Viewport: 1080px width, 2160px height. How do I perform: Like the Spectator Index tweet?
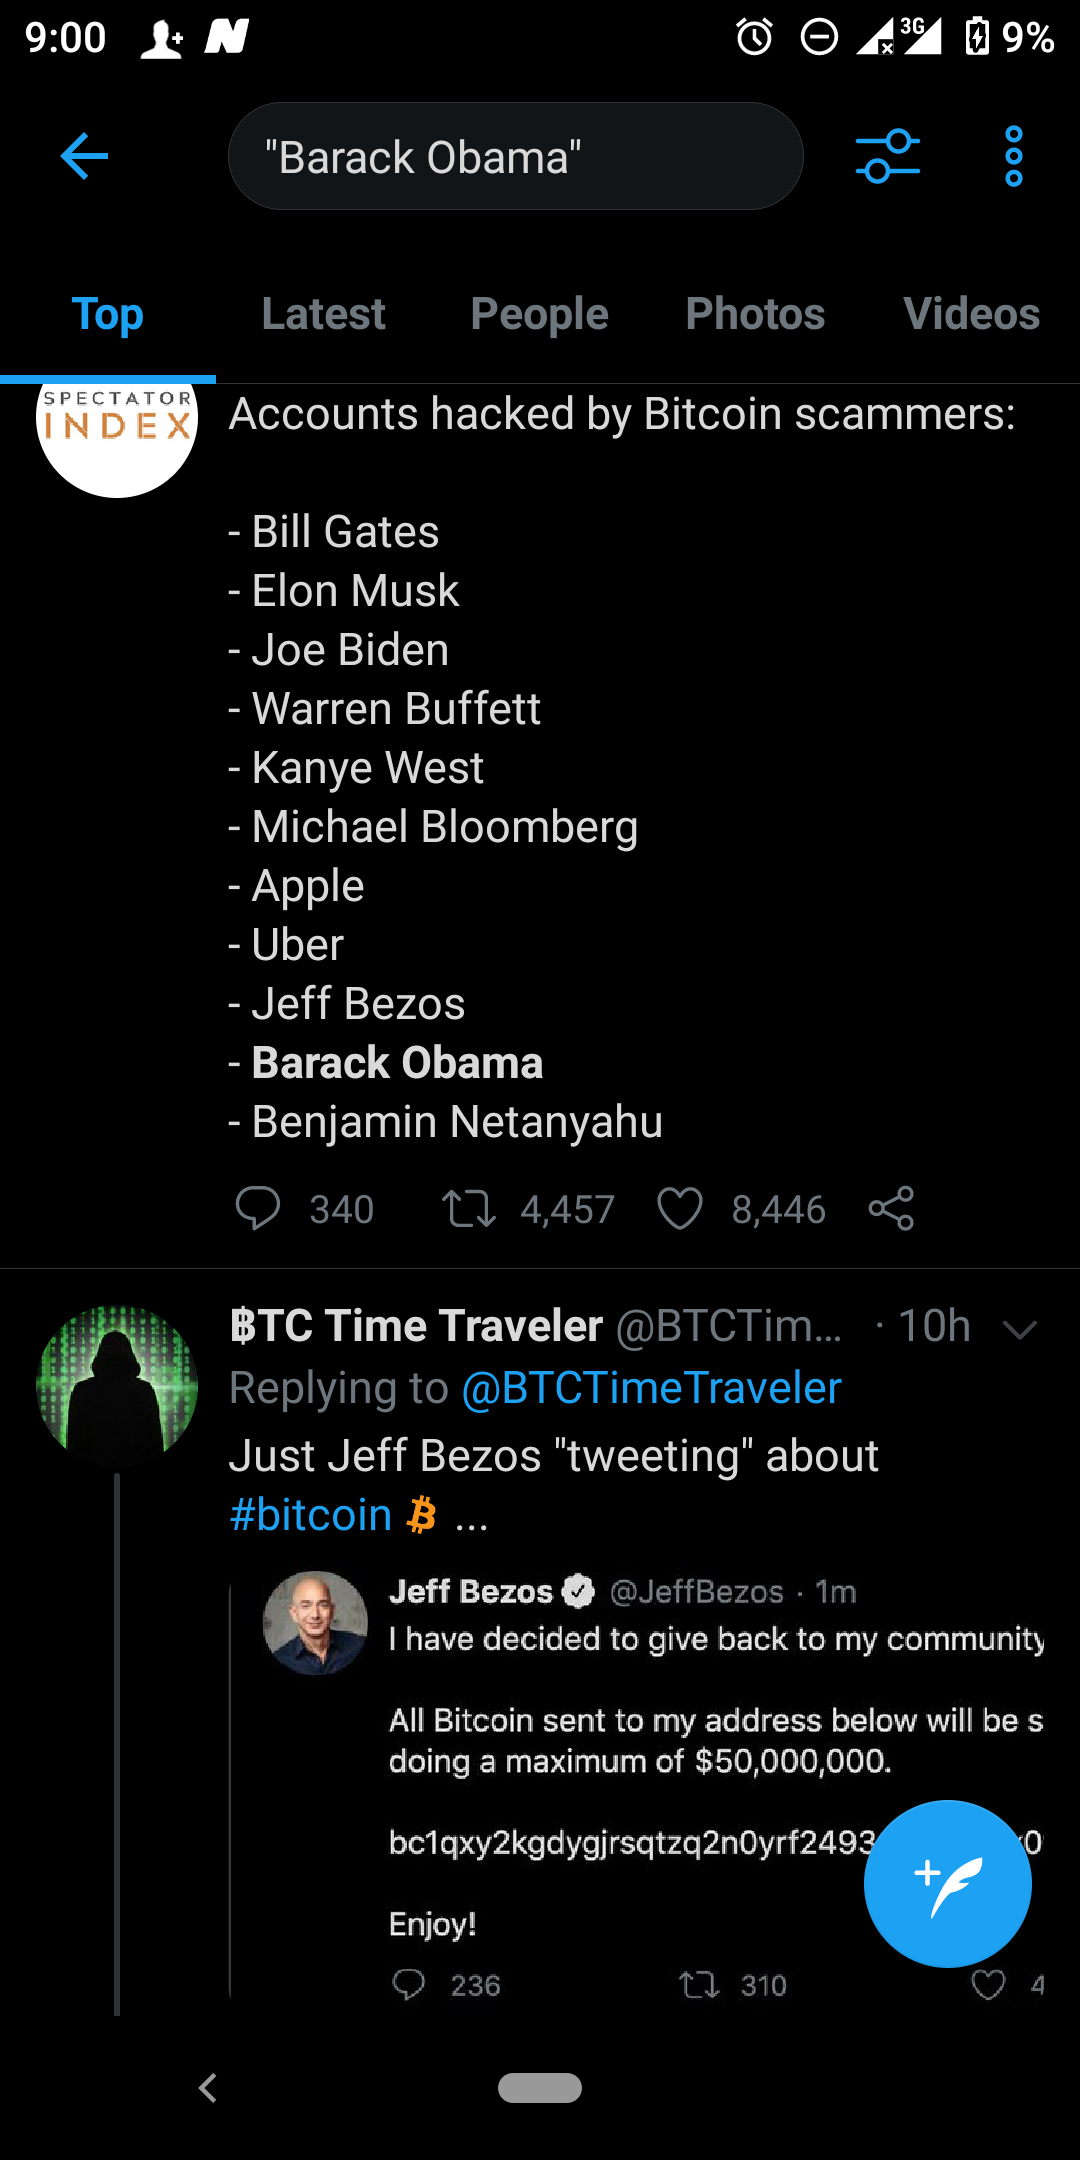click(x=680, y=1208)
